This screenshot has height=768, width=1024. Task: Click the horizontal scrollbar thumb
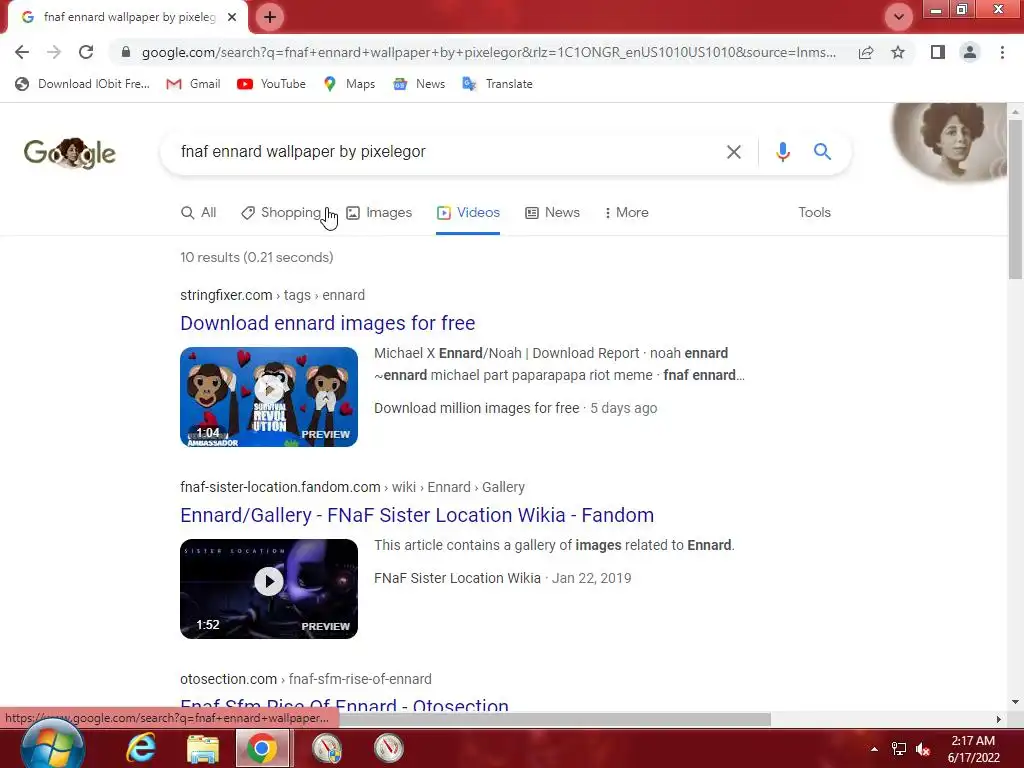pyautogui.click(x=554, y=719)
